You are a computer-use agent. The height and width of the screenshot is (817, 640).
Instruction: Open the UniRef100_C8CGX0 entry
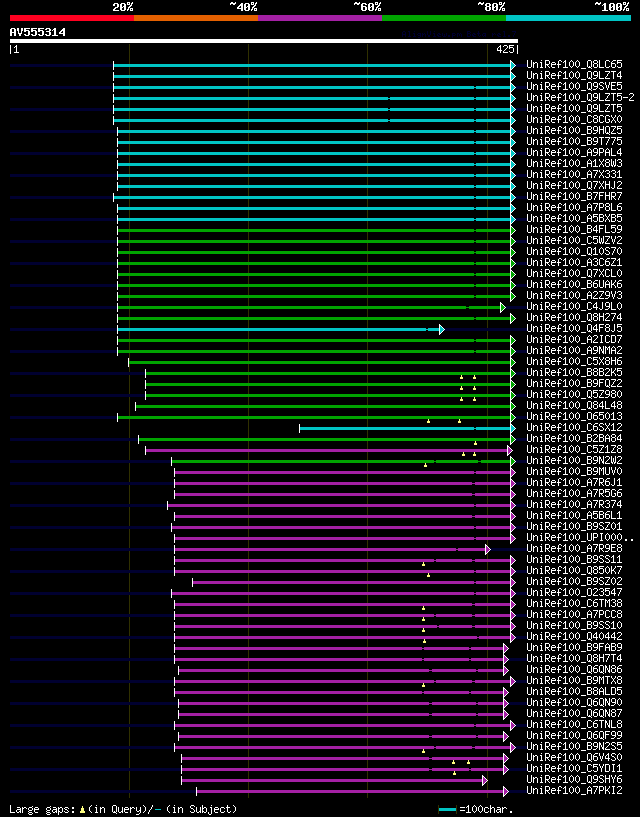coord(574,119)
